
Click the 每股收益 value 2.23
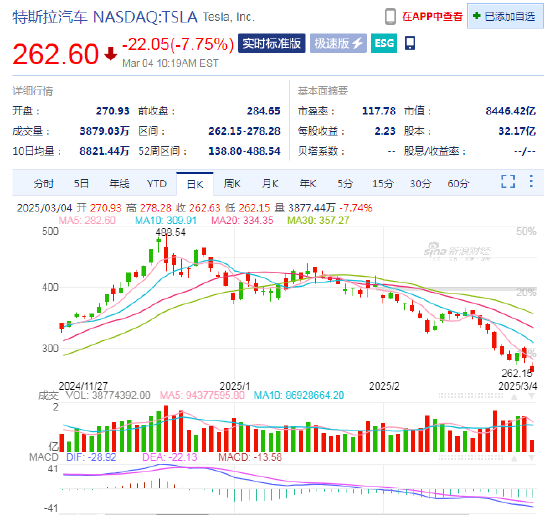point(385,131)
